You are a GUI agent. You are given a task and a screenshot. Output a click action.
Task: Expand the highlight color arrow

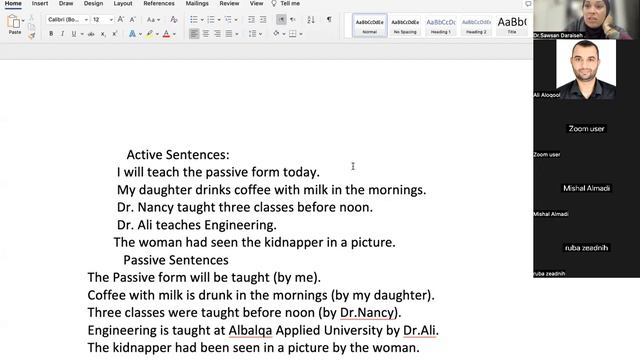click(157, 34)
